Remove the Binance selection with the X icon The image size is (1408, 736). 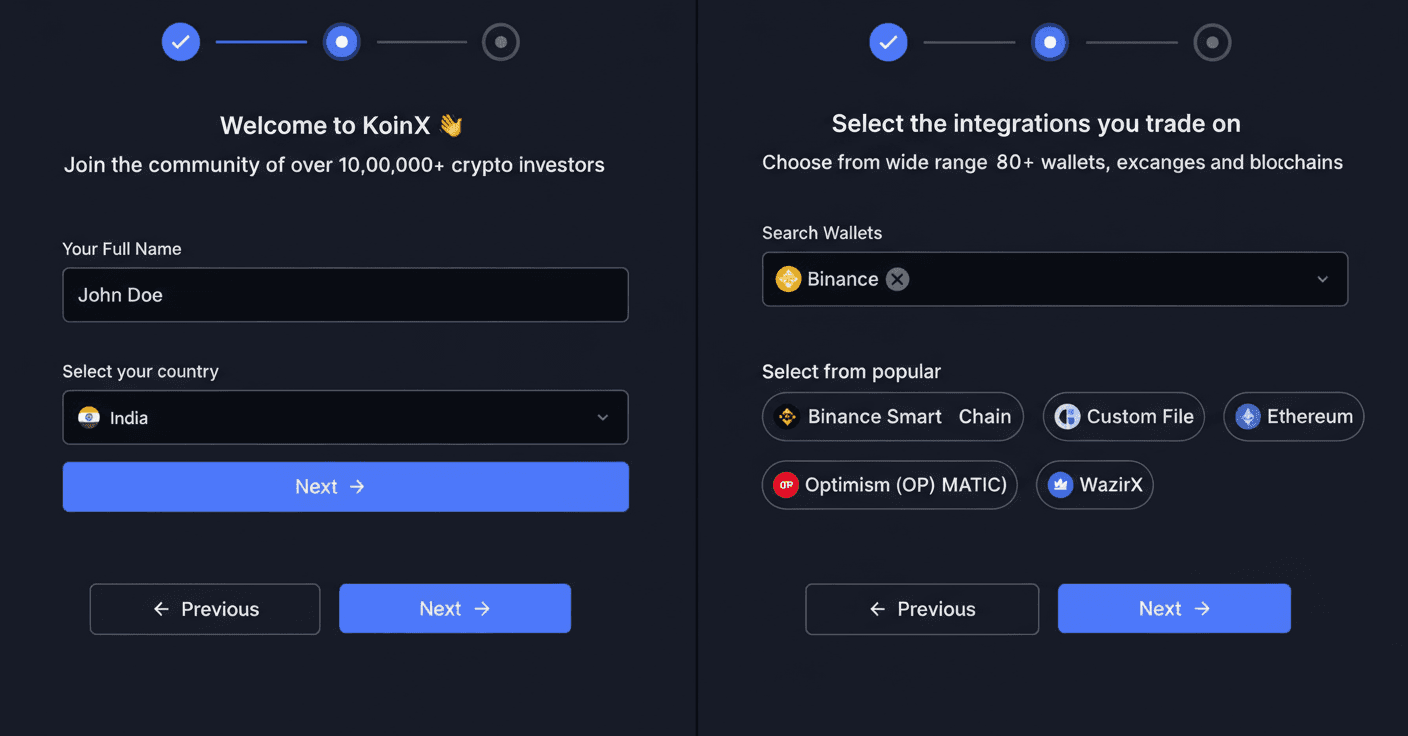[897, 279]
